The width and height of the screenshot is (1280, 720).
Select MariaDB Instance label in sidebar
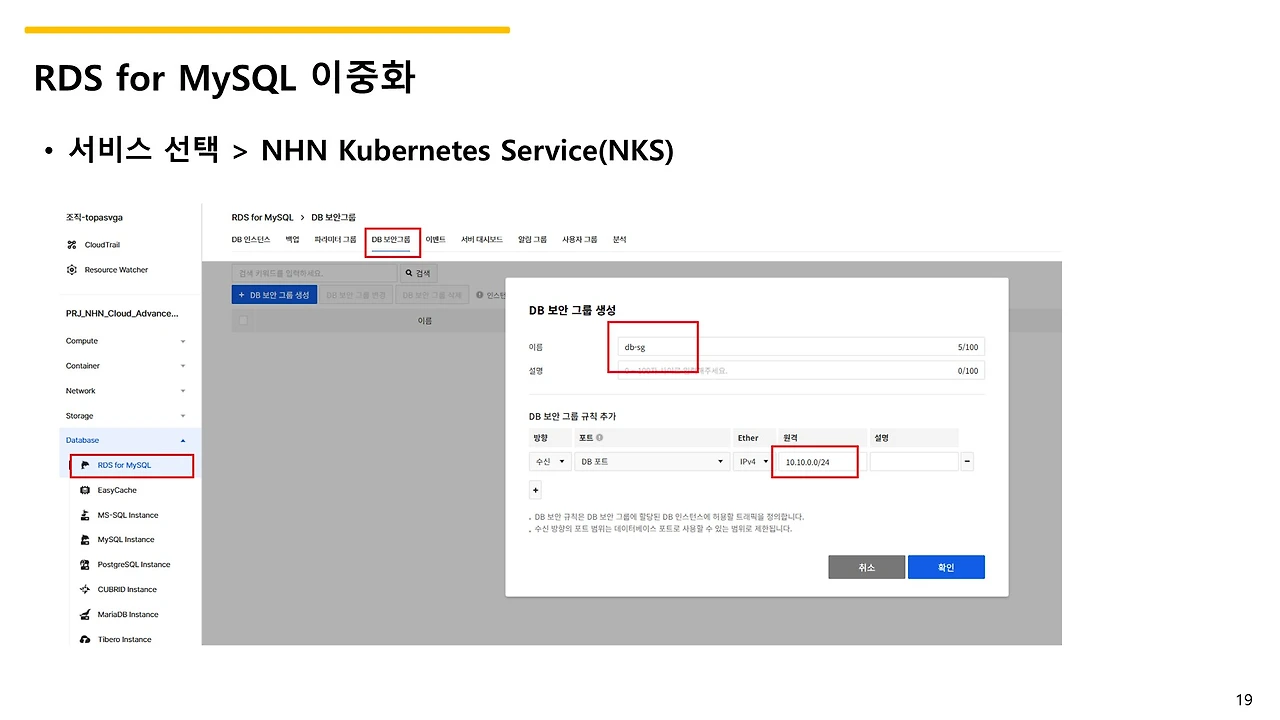pos(128,615)
